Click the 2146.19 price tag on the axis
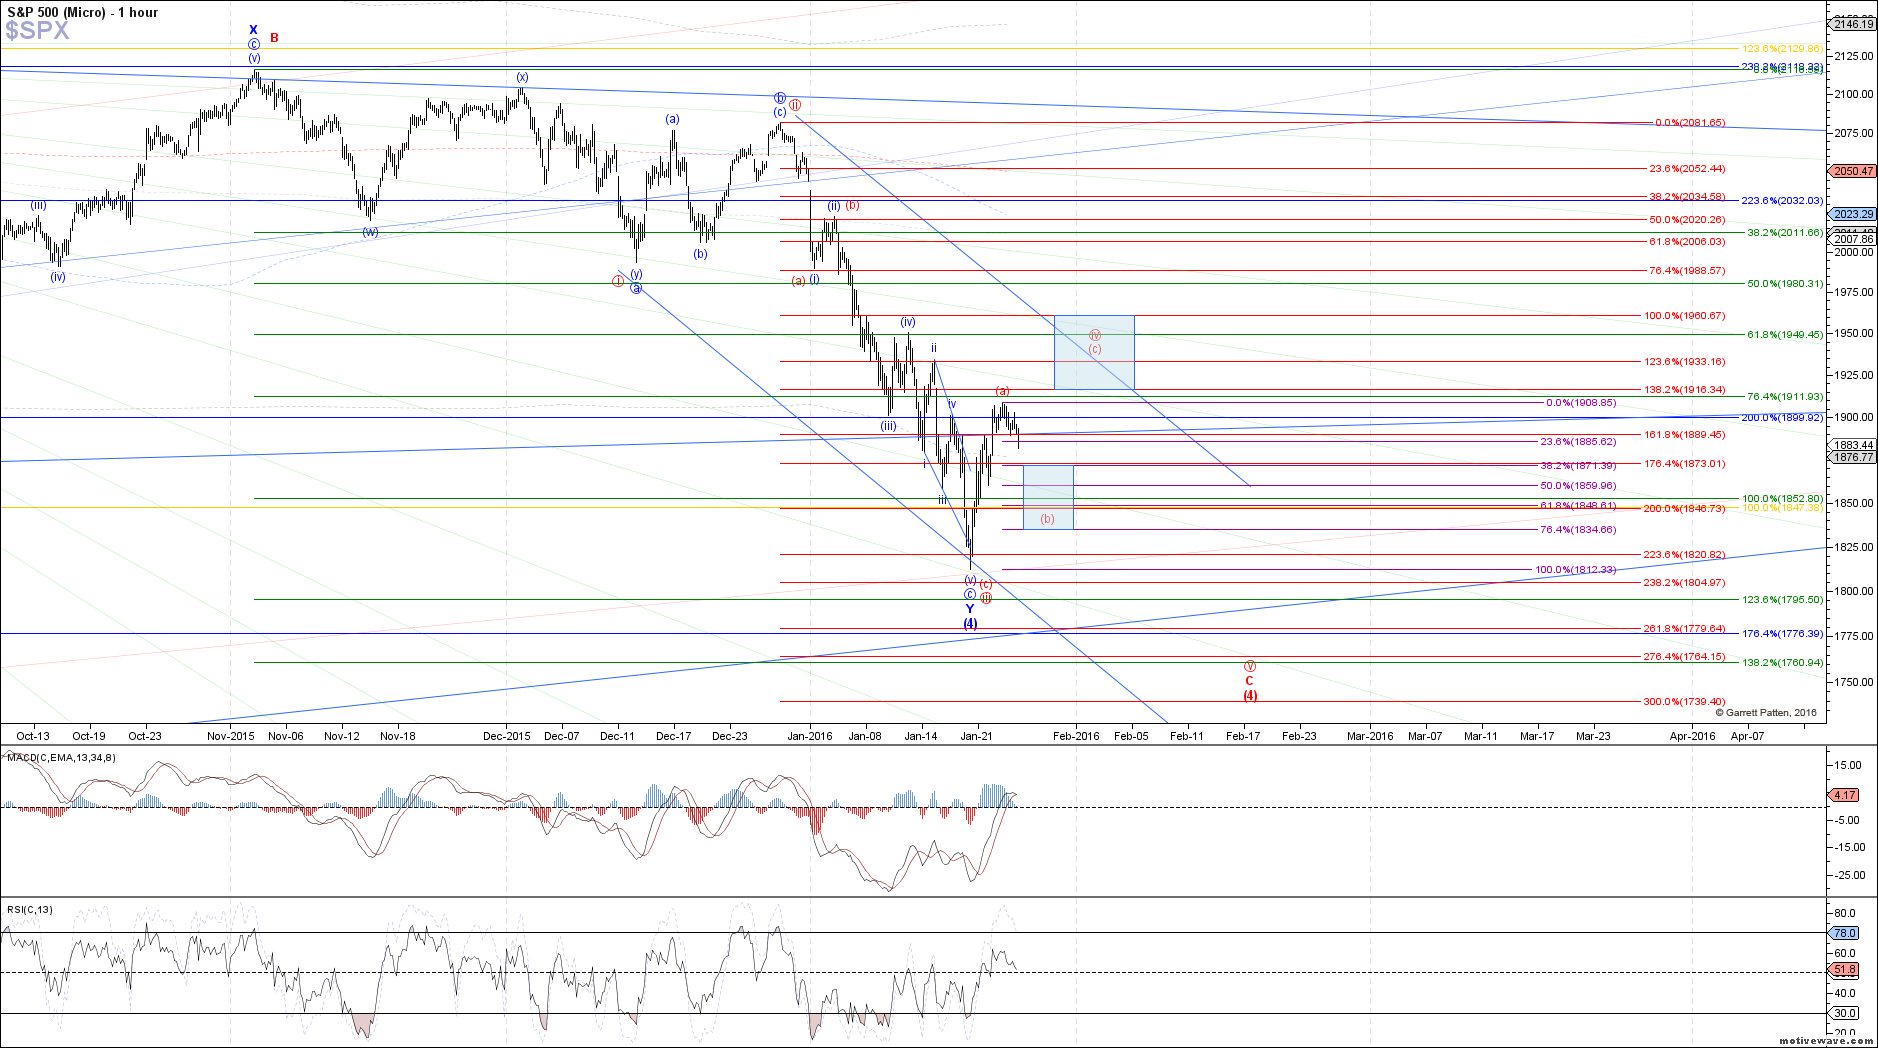 coord(1853,24)
